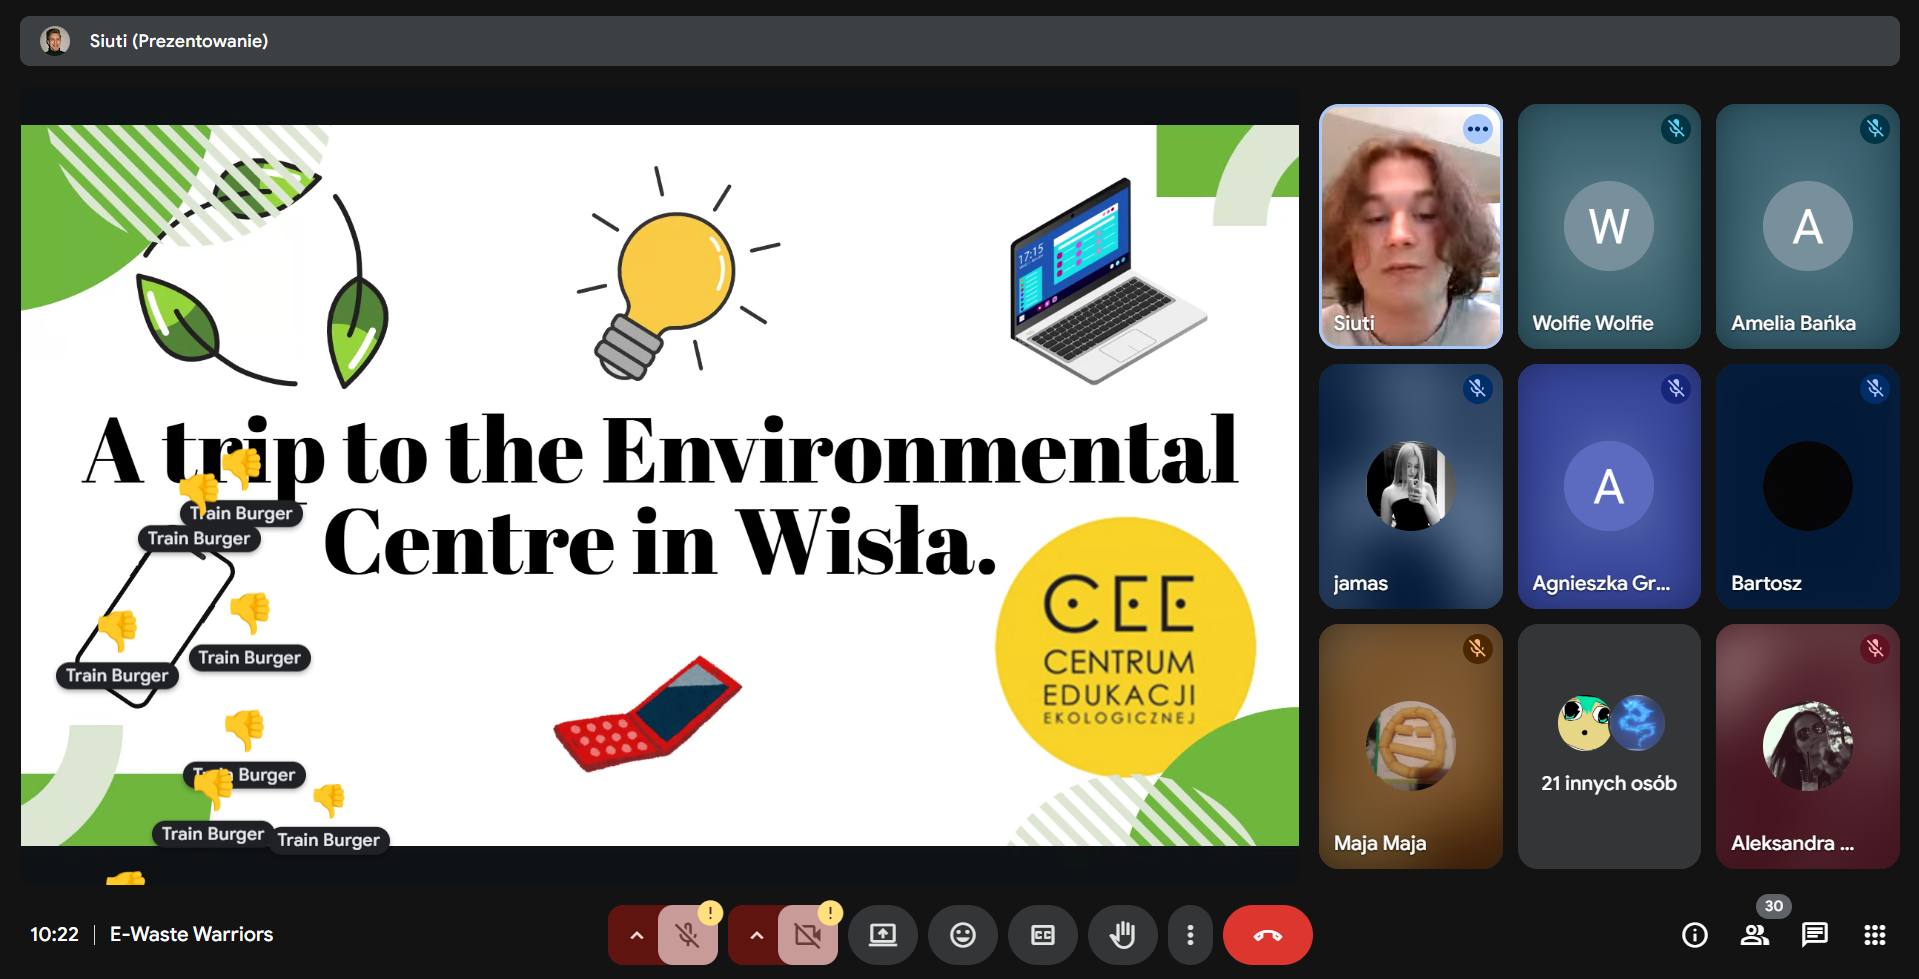Click the present screen icon
This screenshot has width=1919, height=979.
pyautogui.click(x=882, y=936)
